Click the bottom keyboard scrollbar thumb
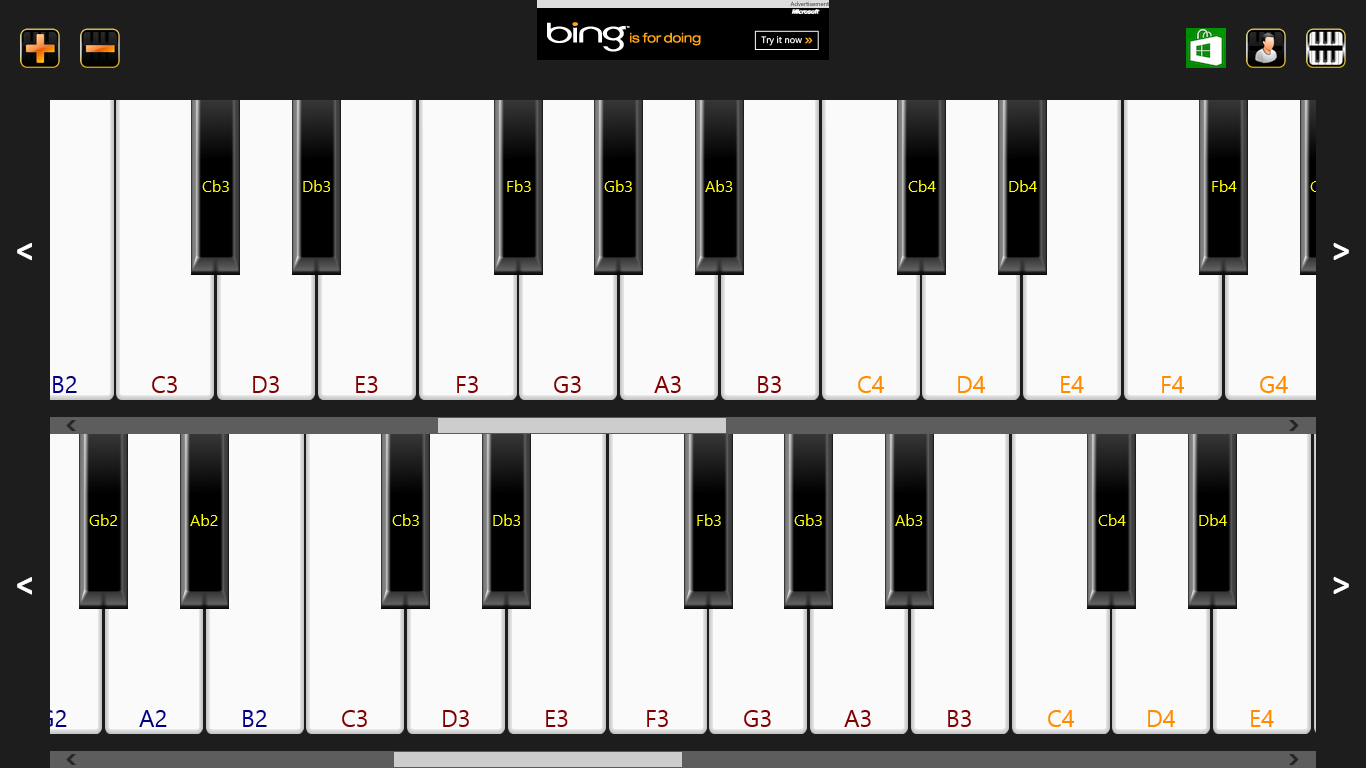This screenshot has width=1366, height=768. 538,759
